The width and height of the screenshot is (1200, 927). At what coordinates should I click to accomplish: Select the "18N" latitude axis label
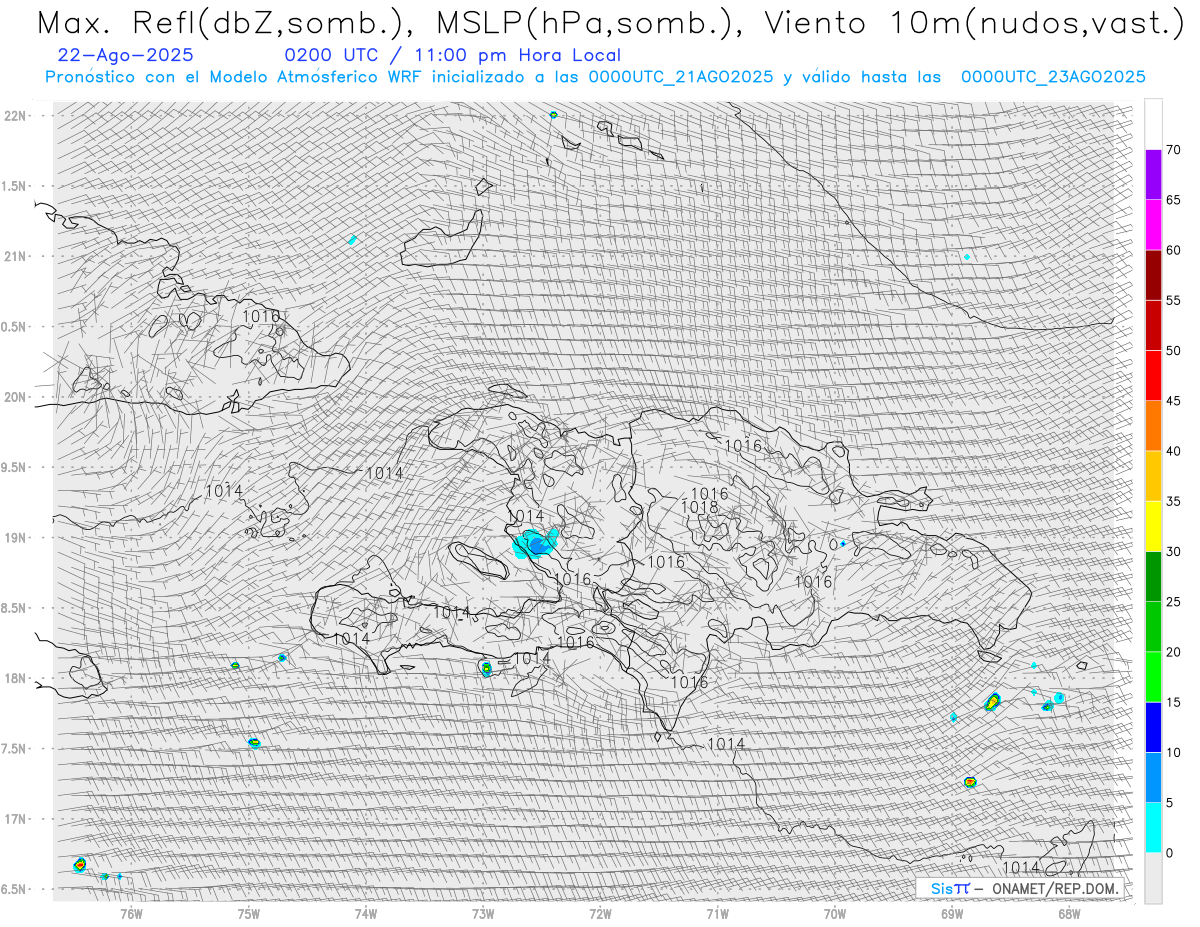click(14, 678)
